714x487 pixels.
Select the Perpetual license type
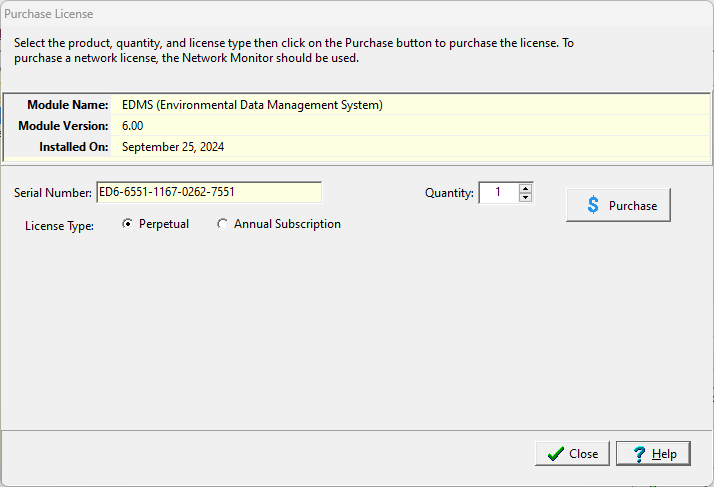tap(127, 224)
